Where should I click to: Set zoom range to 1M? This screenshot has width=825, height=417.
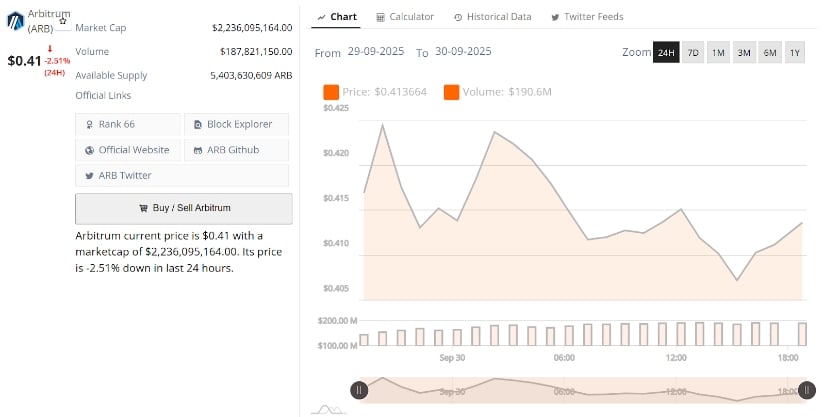(x=718, y=53)
